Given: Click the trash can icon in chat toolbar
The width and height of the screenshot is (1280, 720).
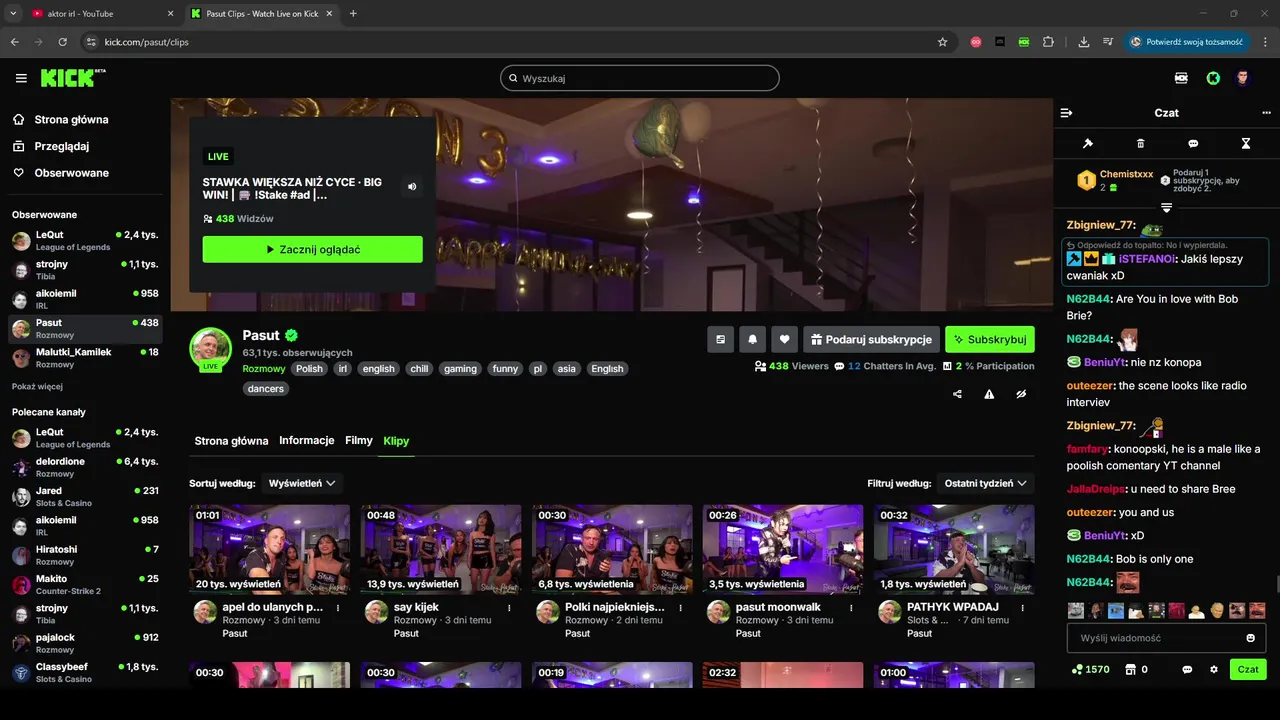Looking at the screenshot, I should [x=1141, y=144].
